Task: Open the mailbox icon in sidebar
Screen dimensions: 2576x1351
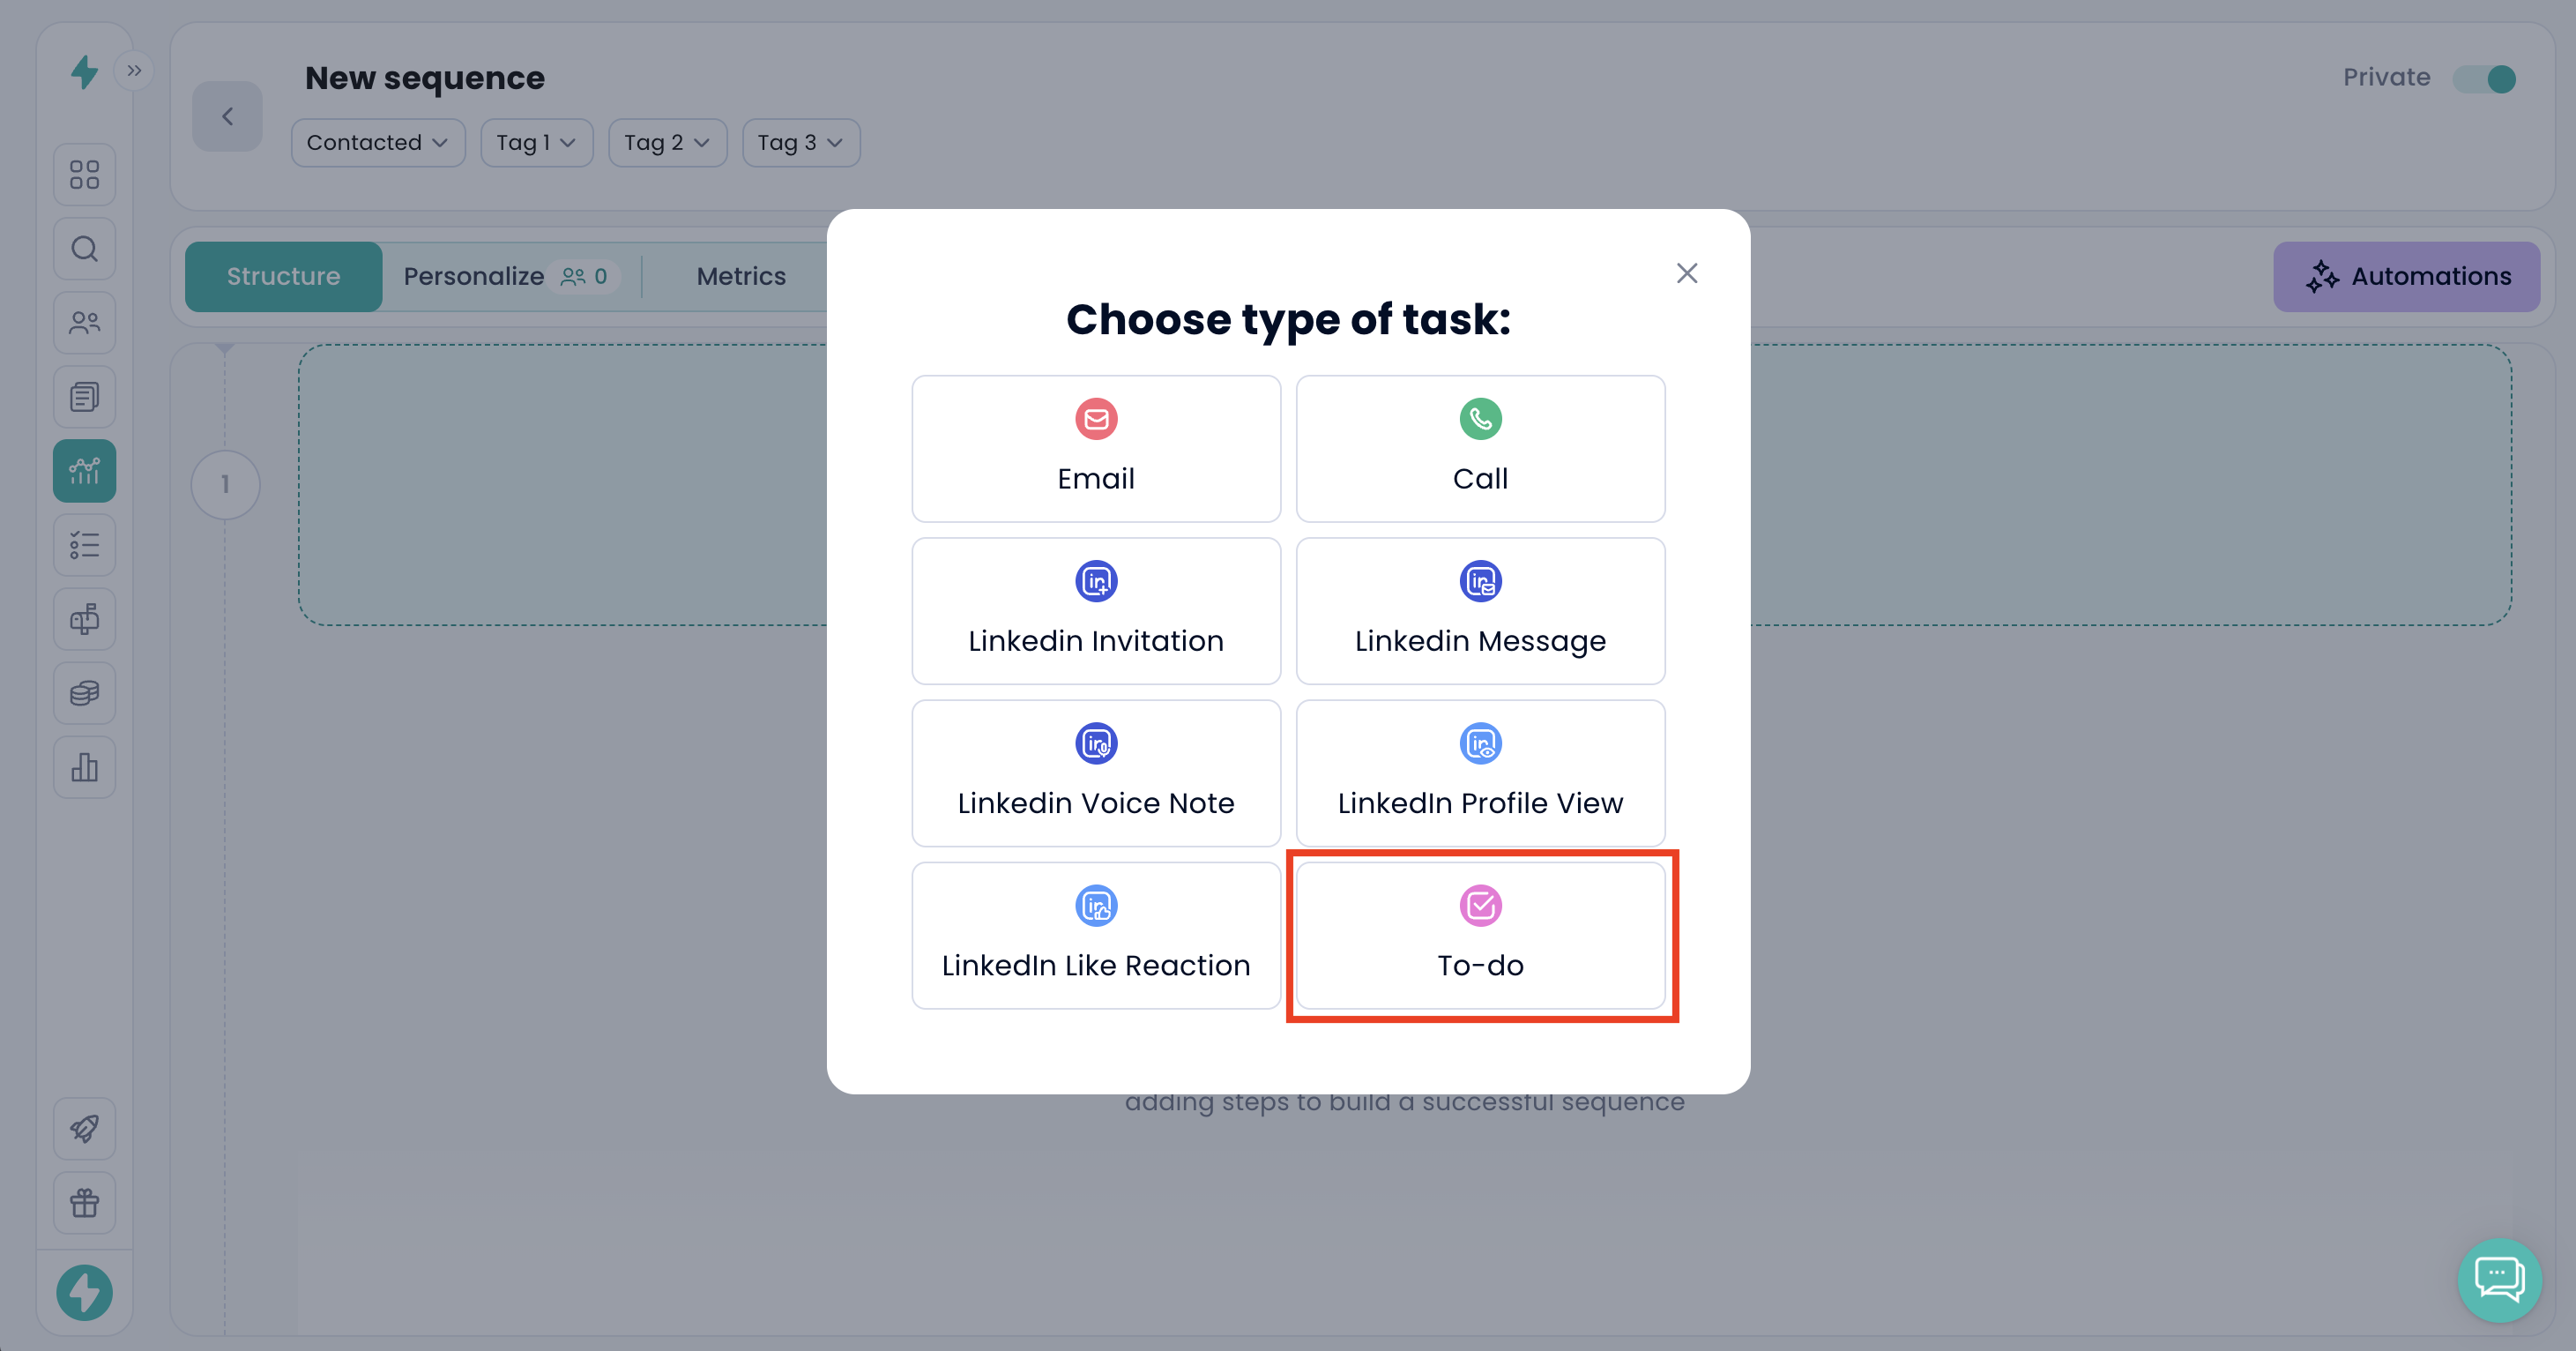Action: (84, 619)
